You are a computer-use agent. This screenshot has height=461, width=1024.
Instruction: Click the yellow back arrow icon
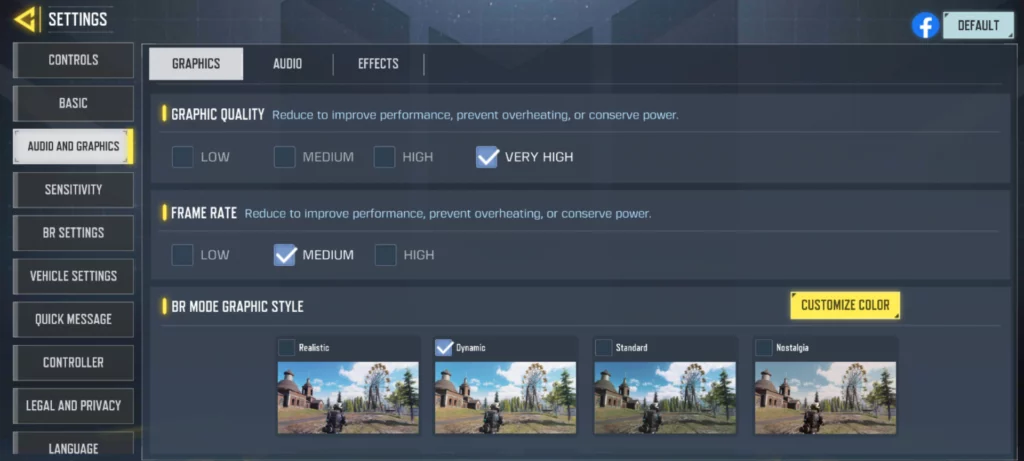pos(26,19)
